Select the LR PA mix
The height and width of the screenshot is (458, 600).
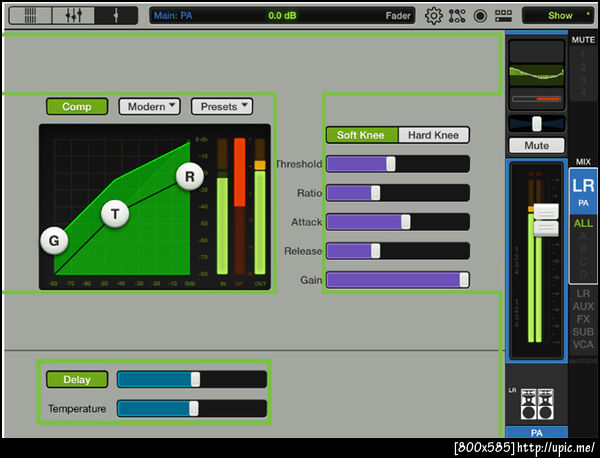[583, 191]
